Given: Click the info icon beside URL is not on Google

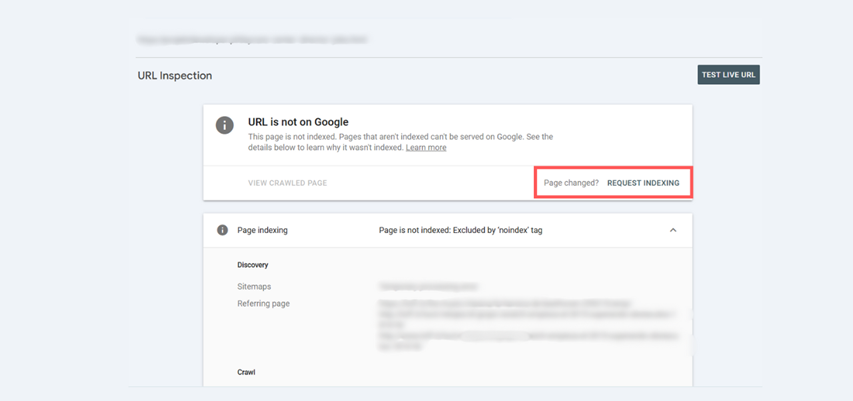Looking at the screenshot, I should 225,125.
